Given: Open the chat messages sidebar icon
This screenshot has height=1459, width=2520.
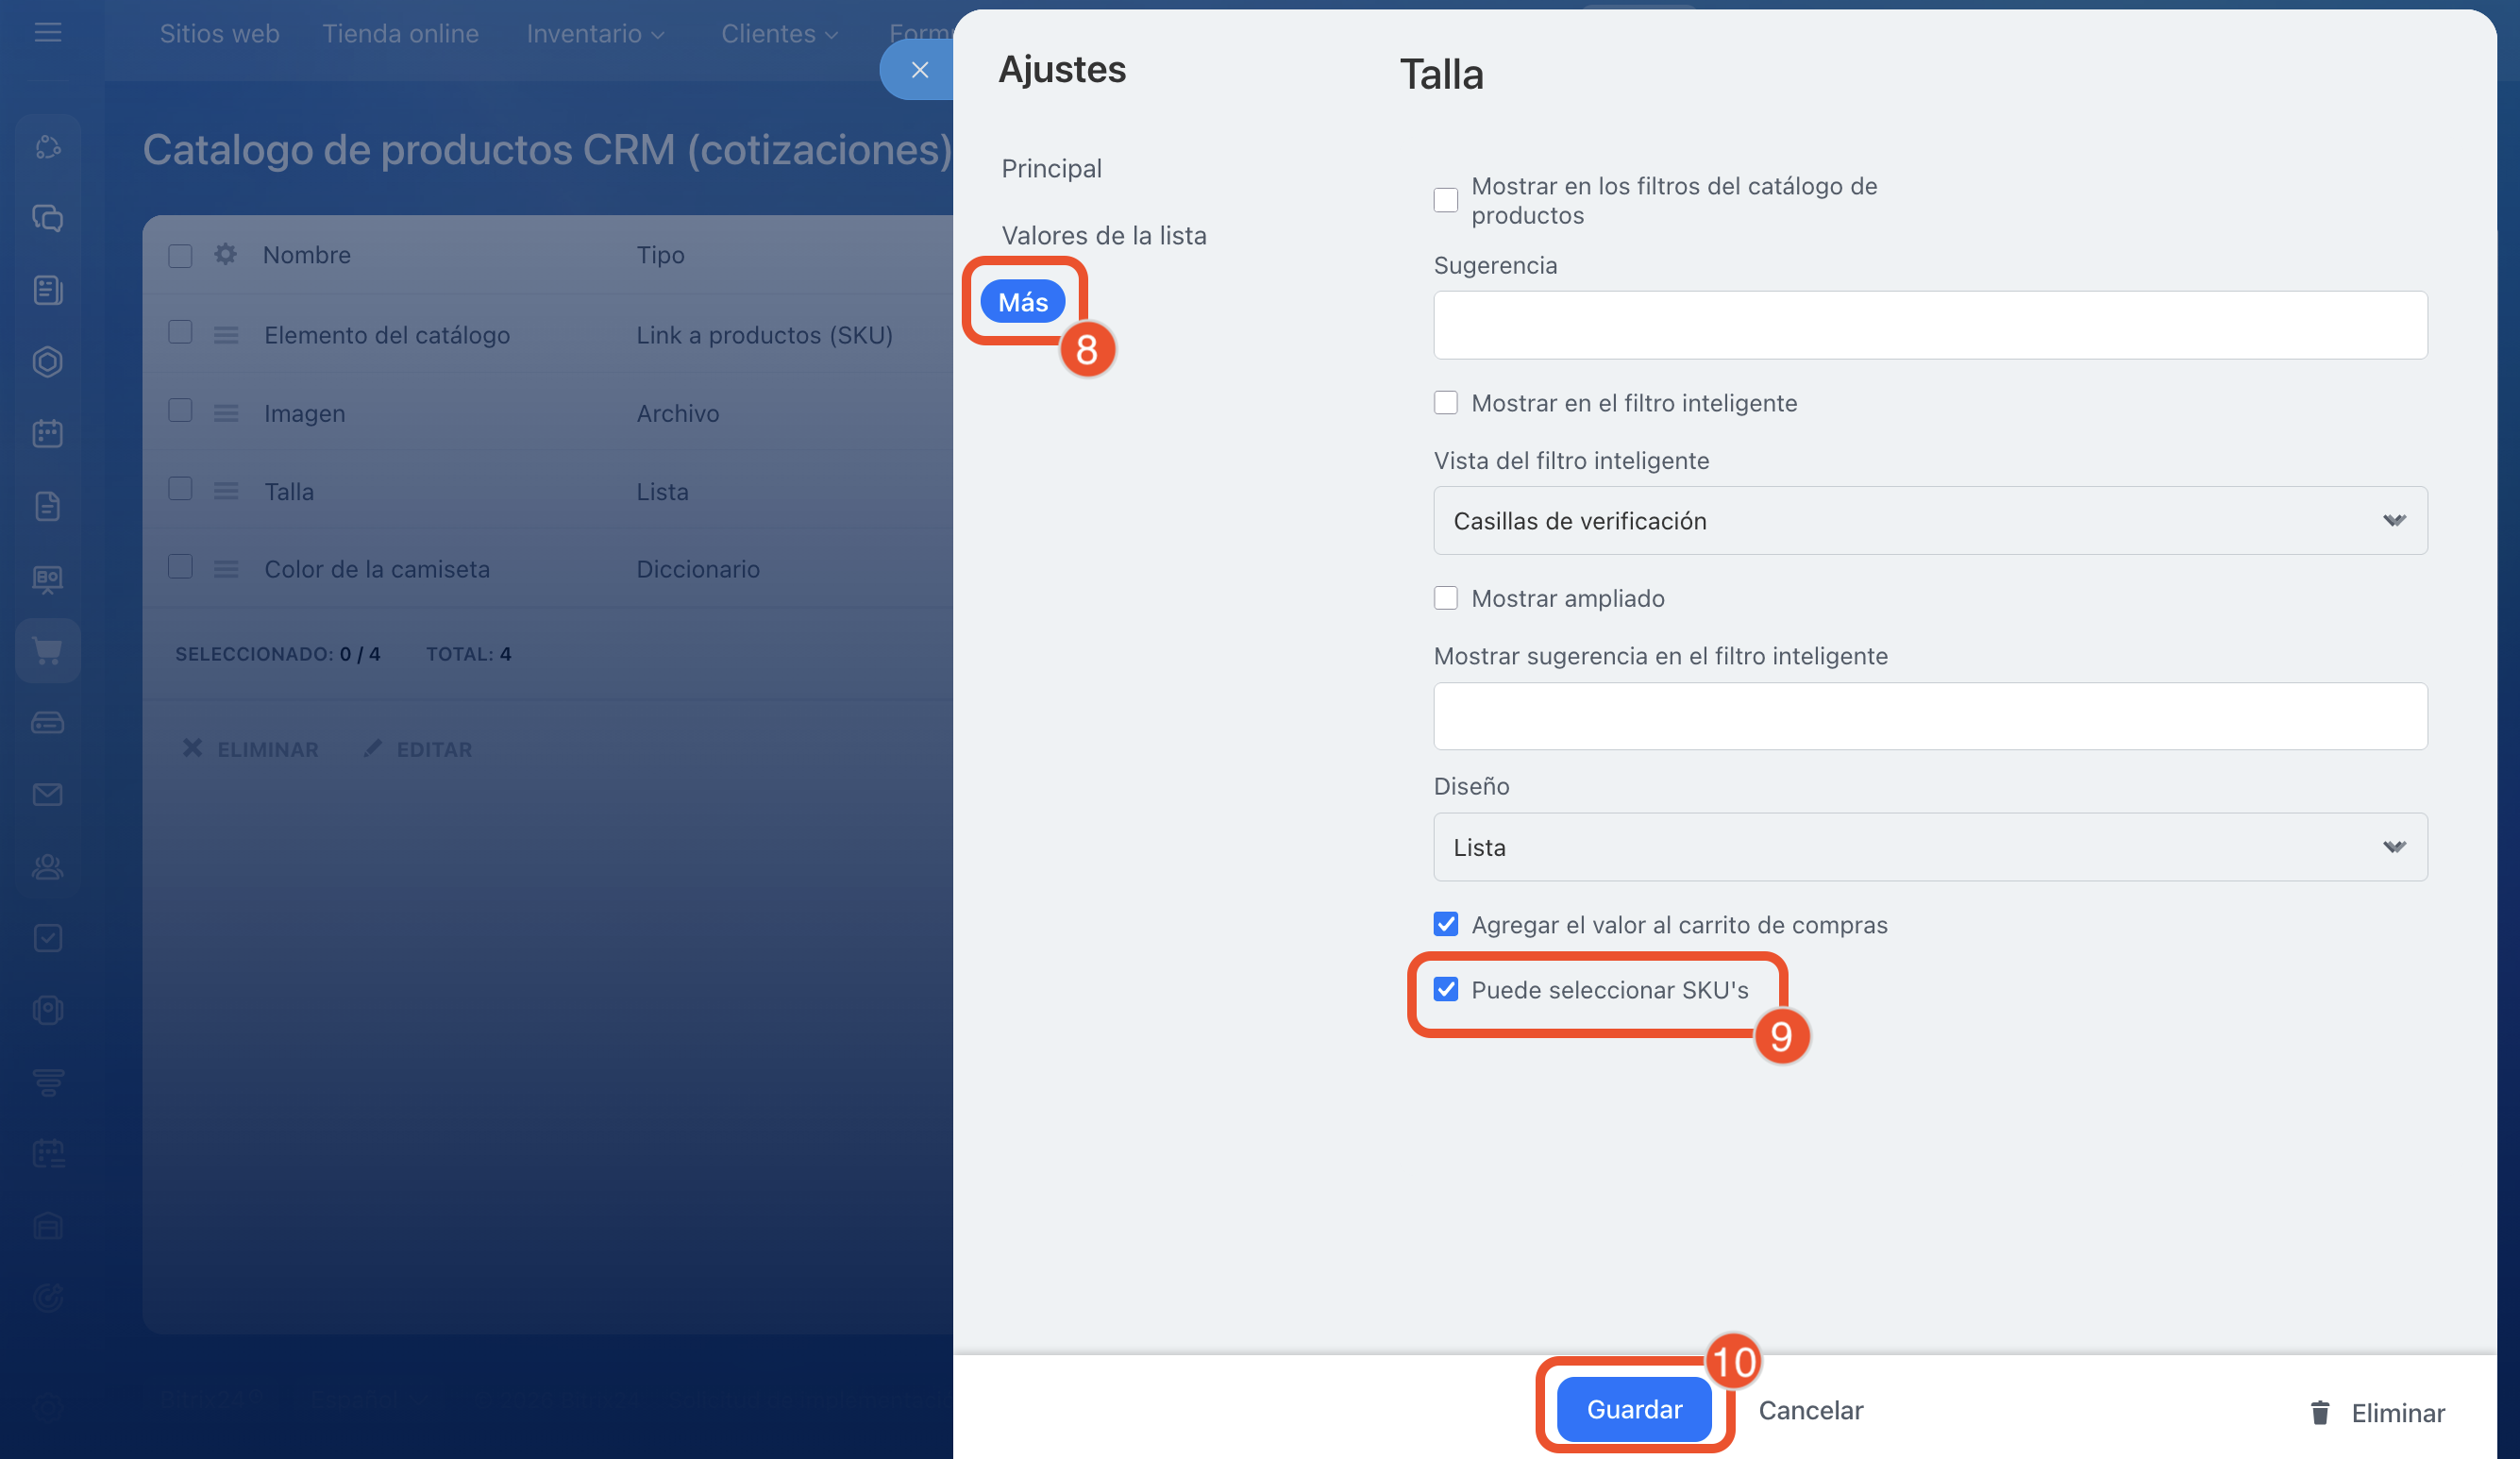Looking at the screenshot, I should click(x=47, y=218).
